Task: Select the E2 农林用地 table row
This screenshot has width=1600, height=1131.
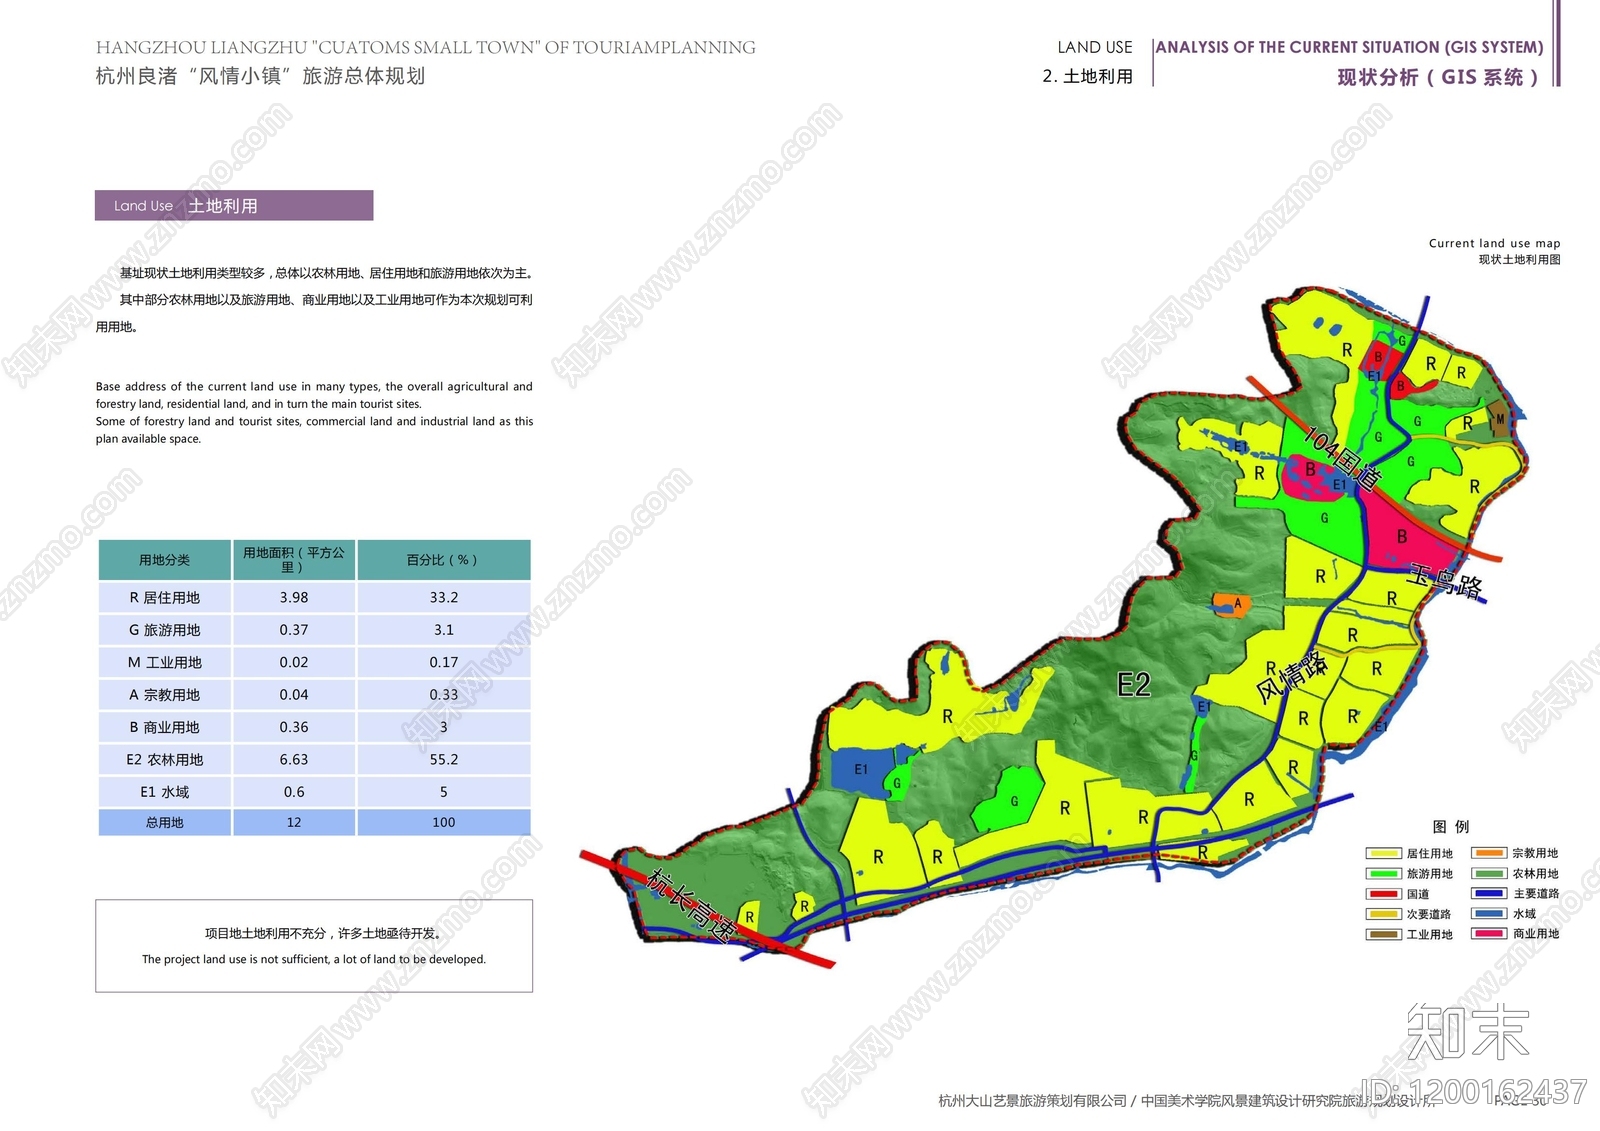Action: coord(314,759)
